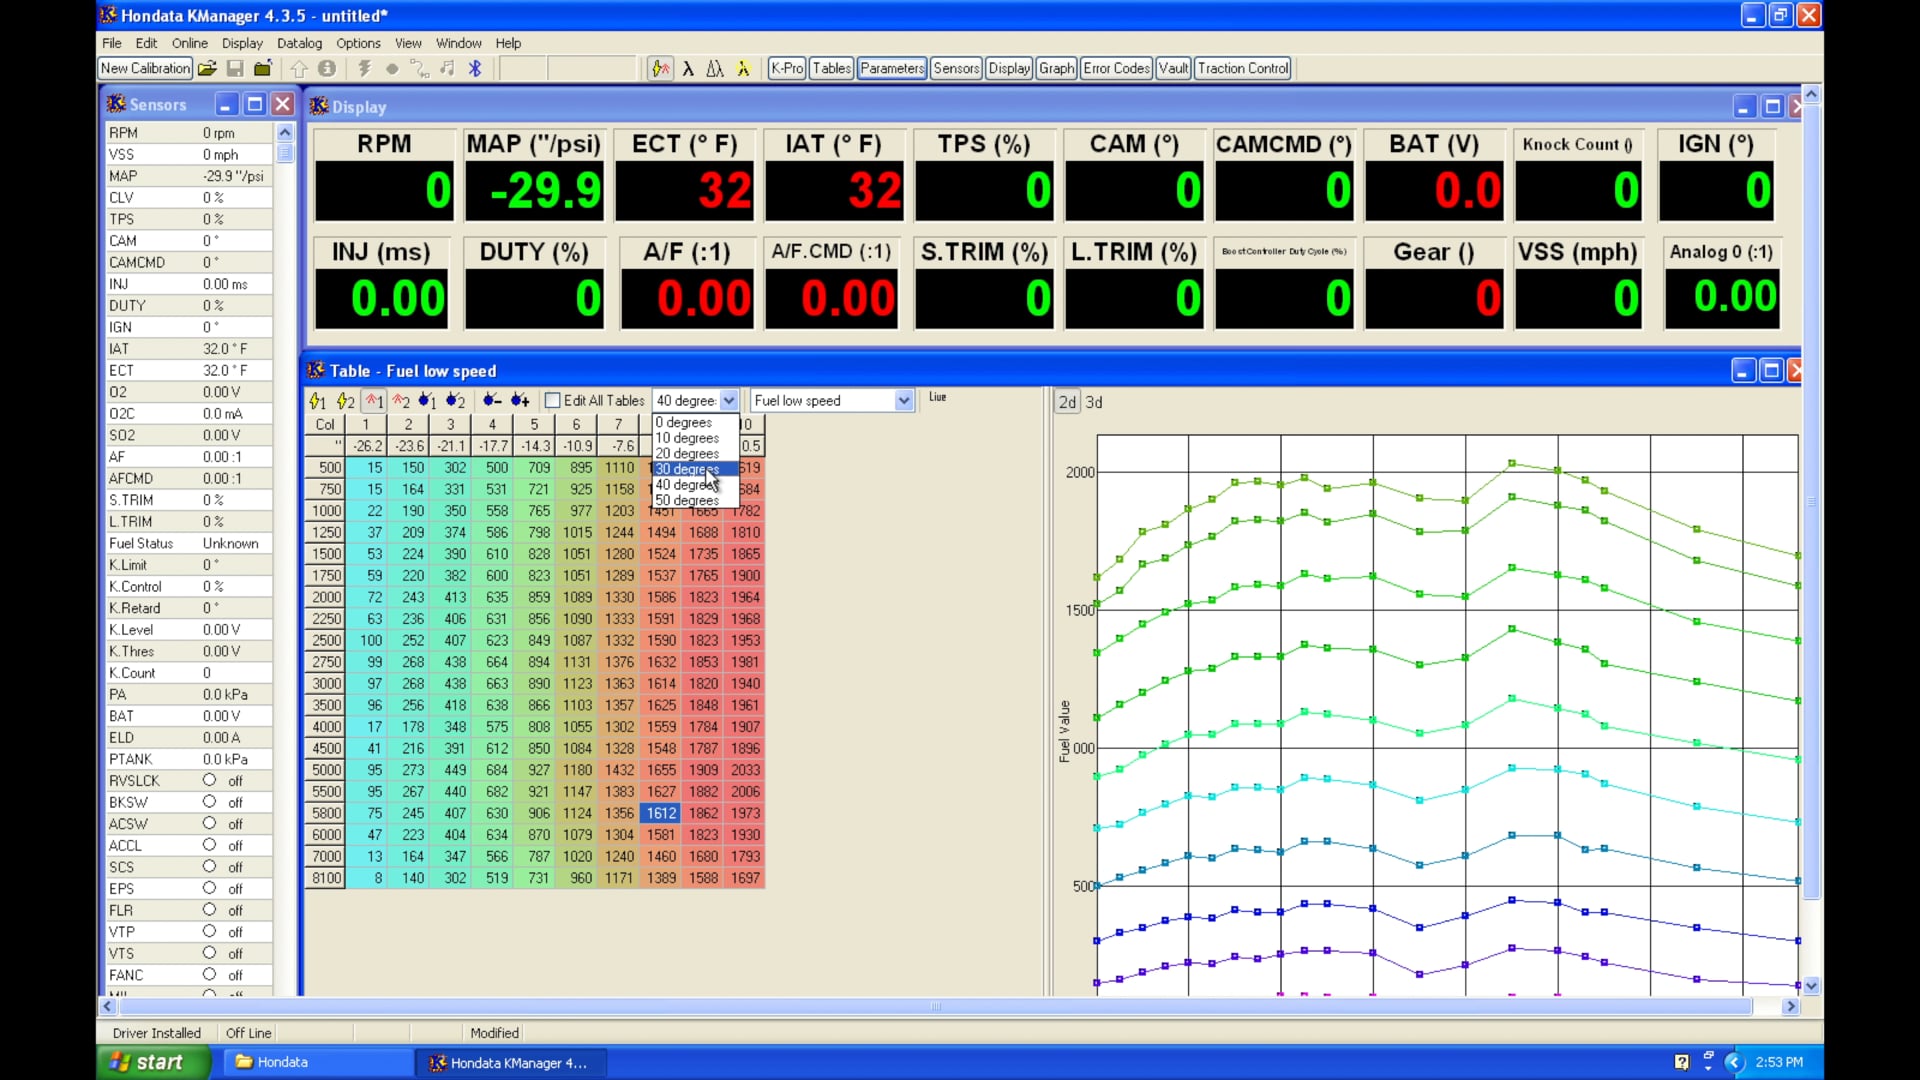1920x1080 pixels.
Task: Open a calibration file from disk
Action: point(207,68)
